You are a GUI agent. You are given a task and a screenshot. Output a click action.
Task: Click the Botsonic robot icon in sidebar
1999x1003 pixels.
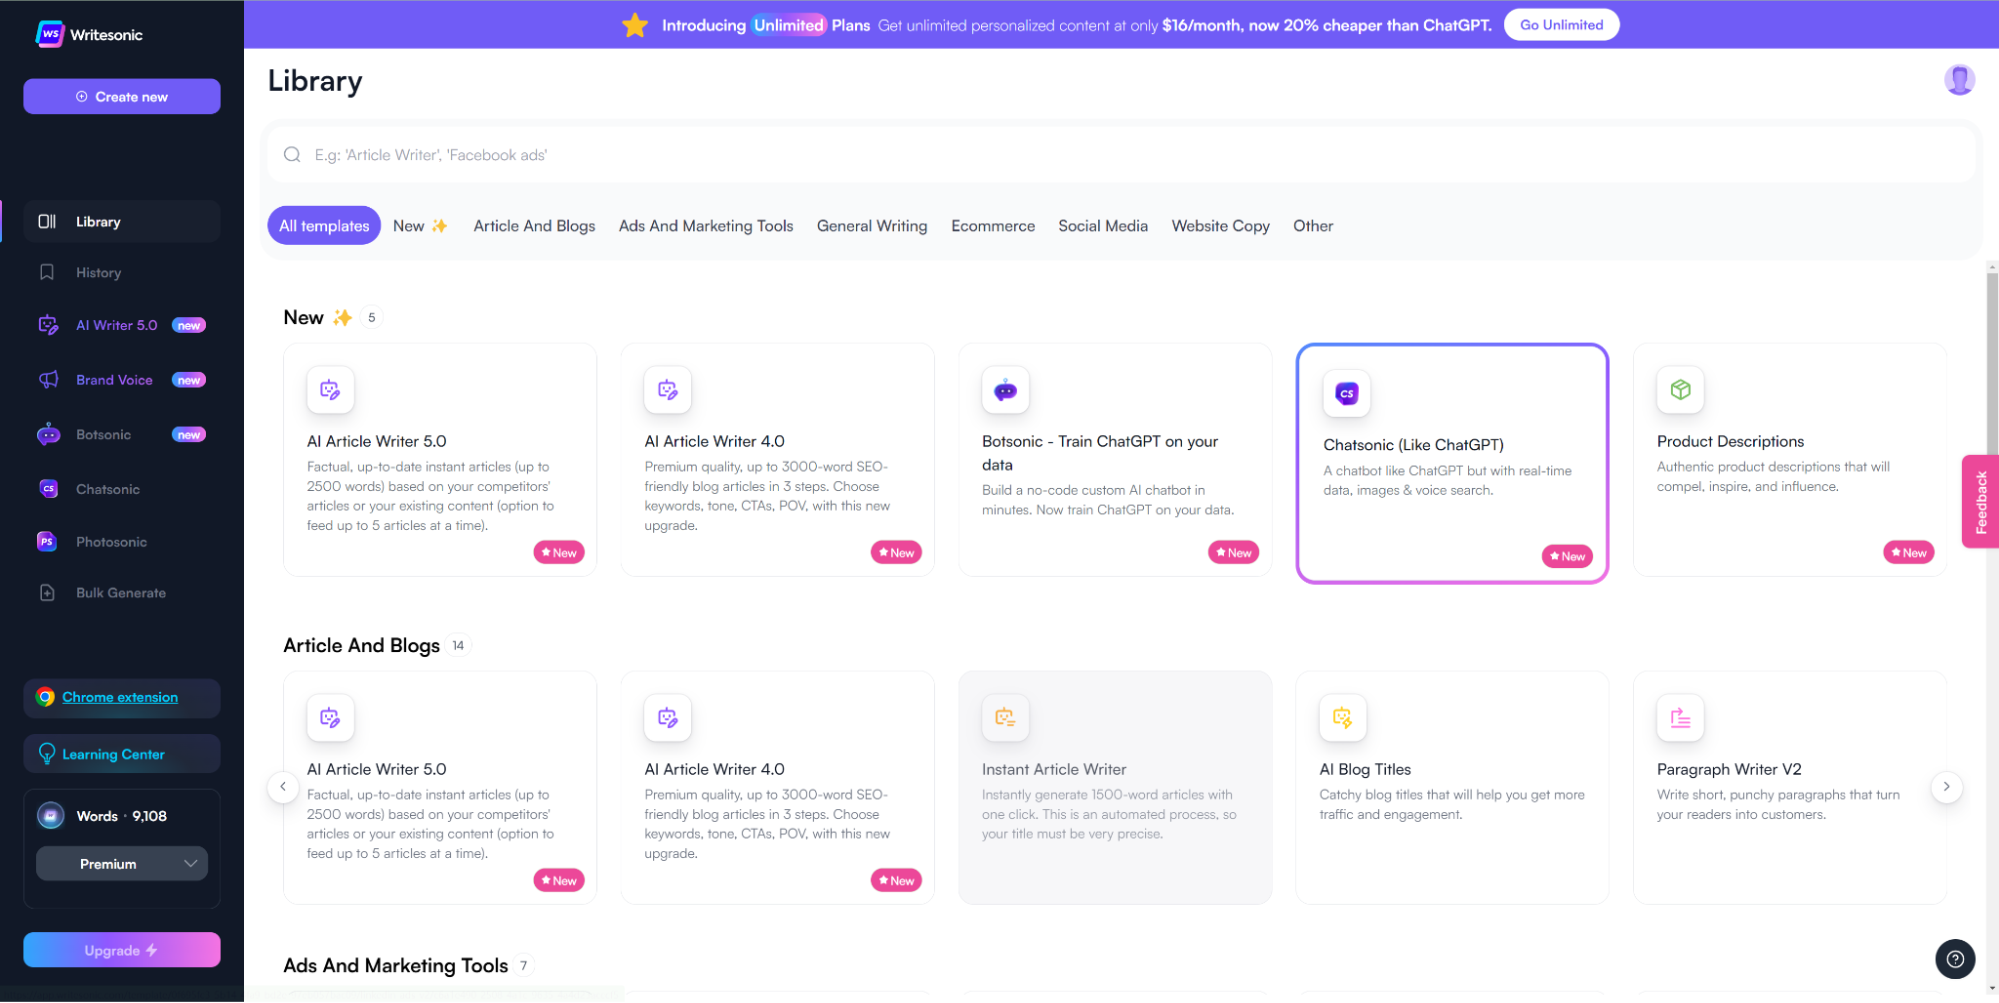(x=48, y=435)
